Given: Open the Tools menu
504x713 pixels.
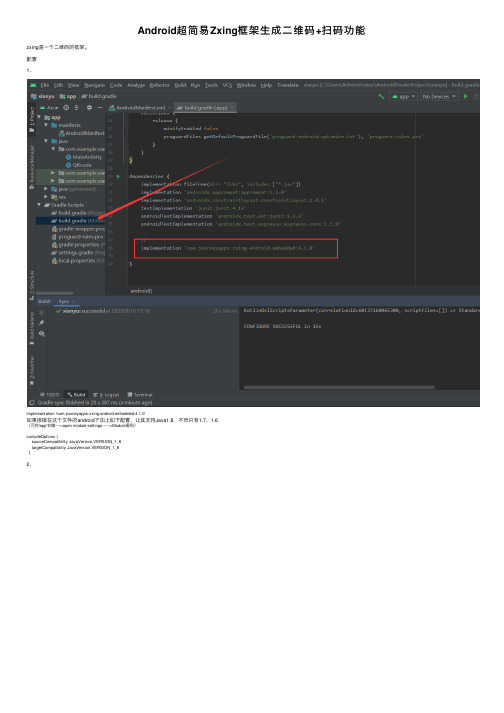Looking at the screenshot, I should [211, 85].
